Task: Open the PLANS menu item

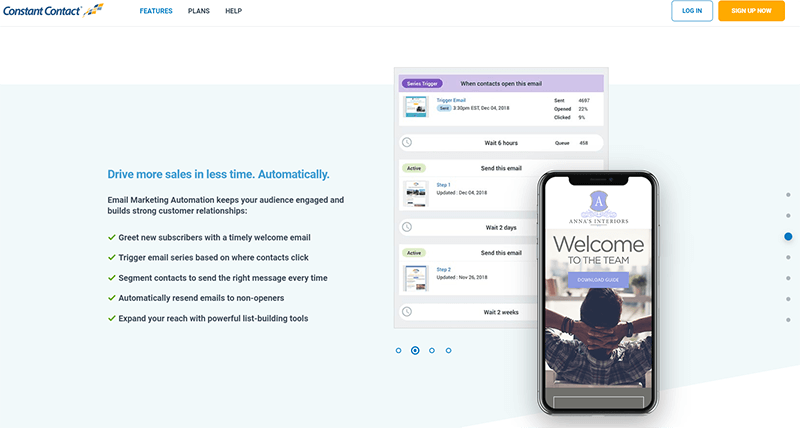Action: pyautogui.click(x=198, y=11)
